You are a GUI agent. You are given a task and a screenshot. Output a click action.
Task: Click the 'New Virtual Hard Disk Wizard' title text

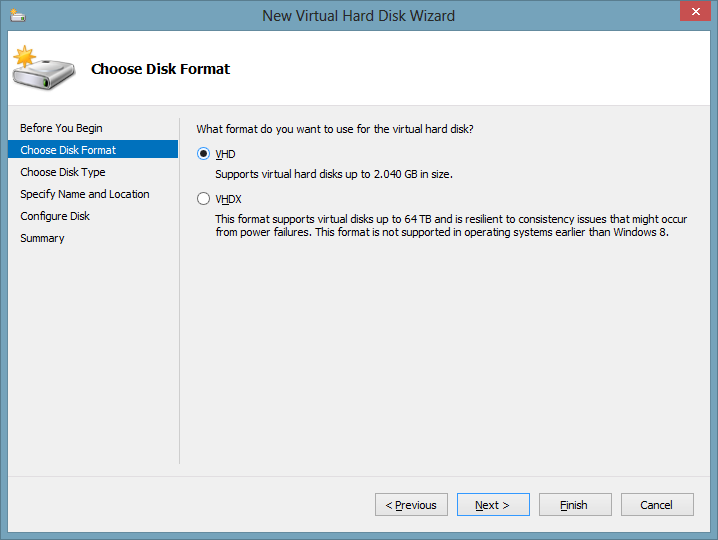click(x=359, y=16)
